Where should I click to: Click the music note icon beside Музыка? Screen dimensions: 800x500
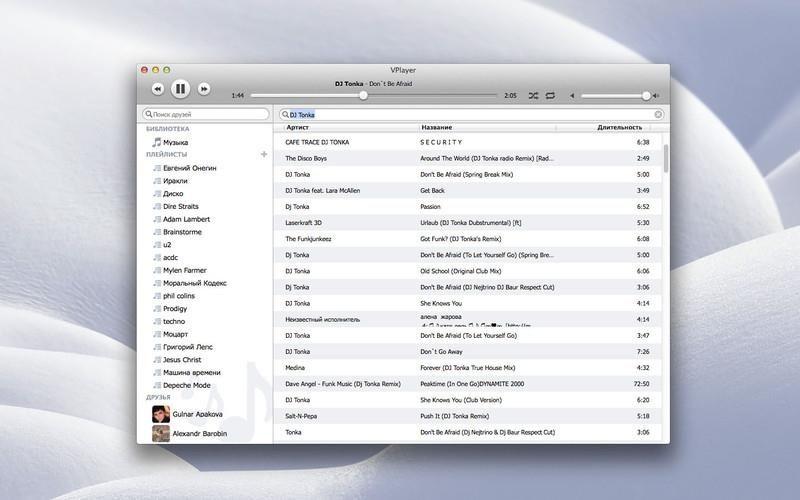157,142
